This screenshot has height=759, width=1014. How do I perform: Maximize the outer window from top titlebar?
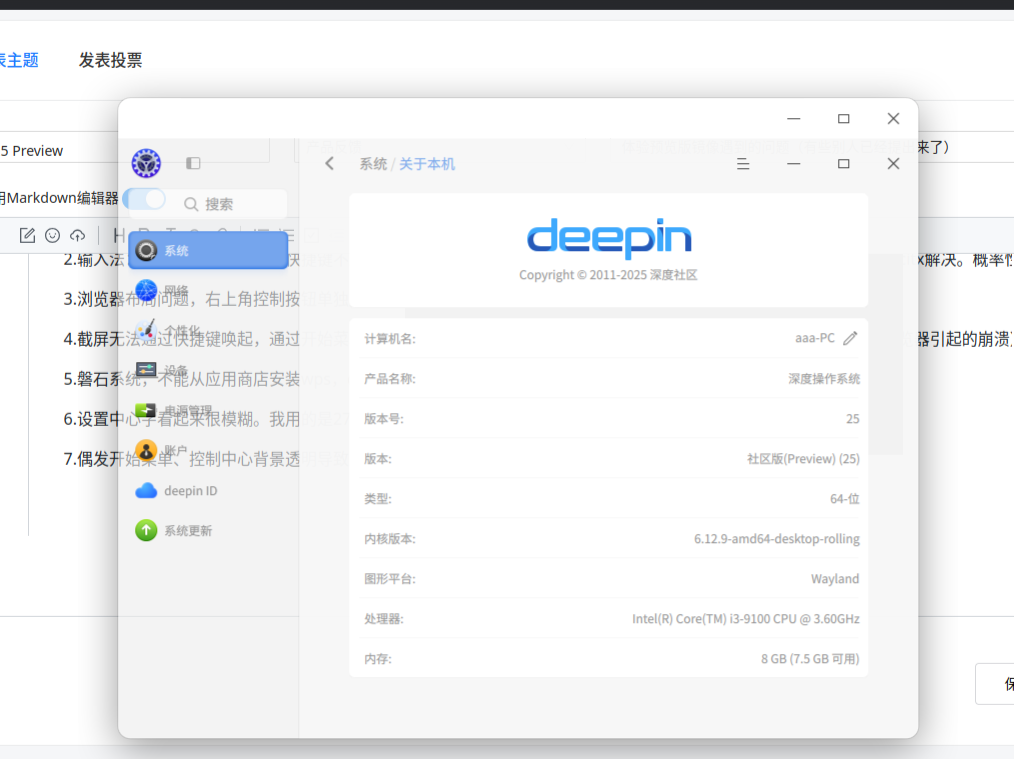(843, 119)
